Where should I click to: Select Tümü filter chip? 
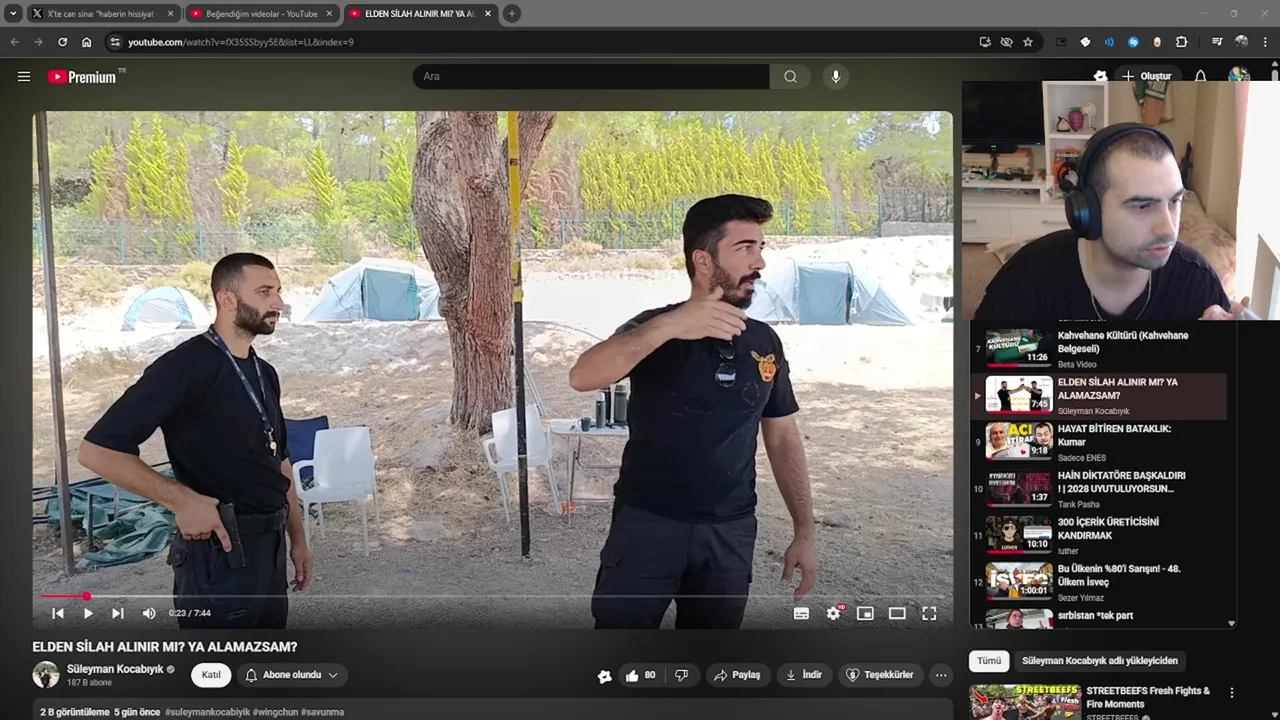989,661
